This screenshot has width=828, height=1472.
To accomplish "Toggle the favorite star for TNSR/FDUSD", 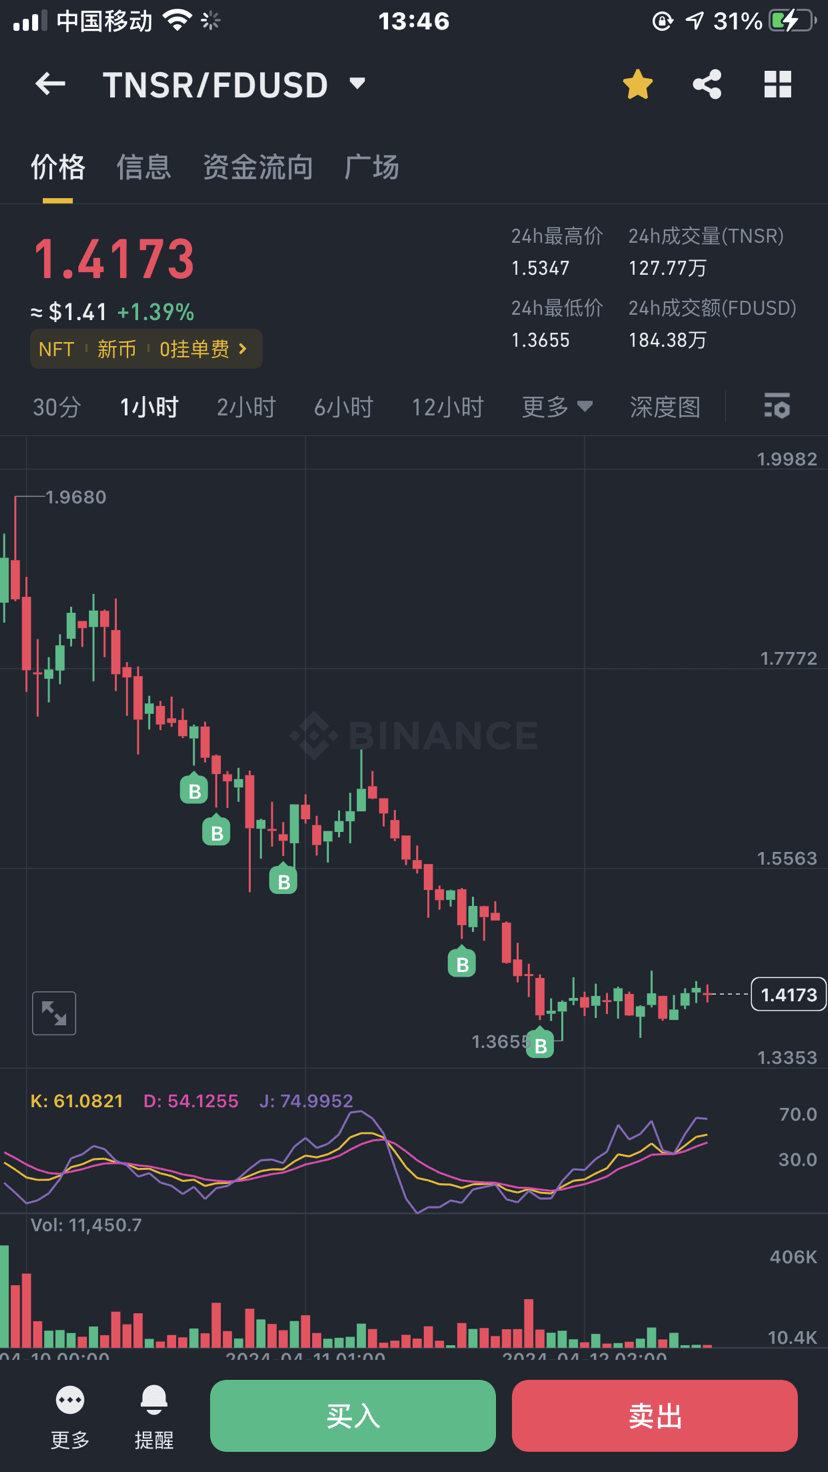I will click(637, 85).
